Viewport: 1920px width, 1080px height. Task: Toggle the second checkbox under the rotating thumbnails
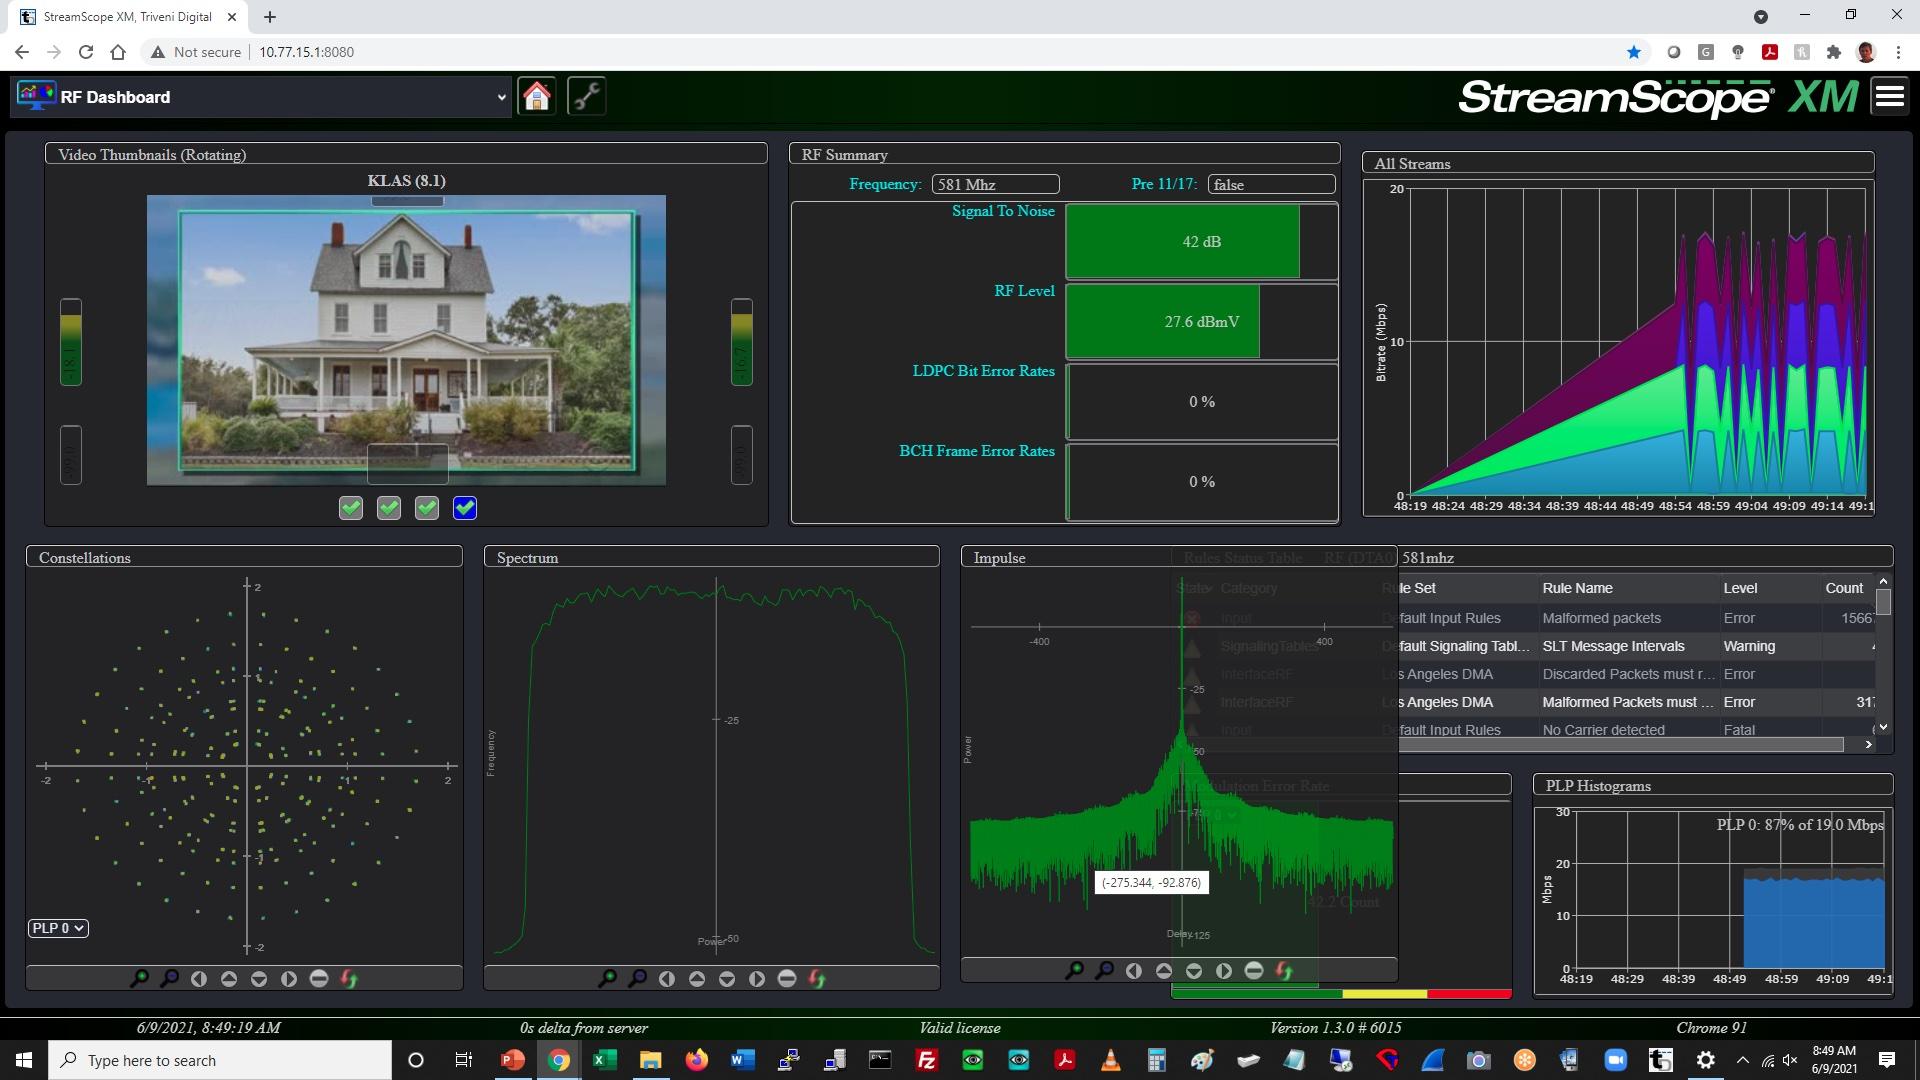tap(388, 508)
